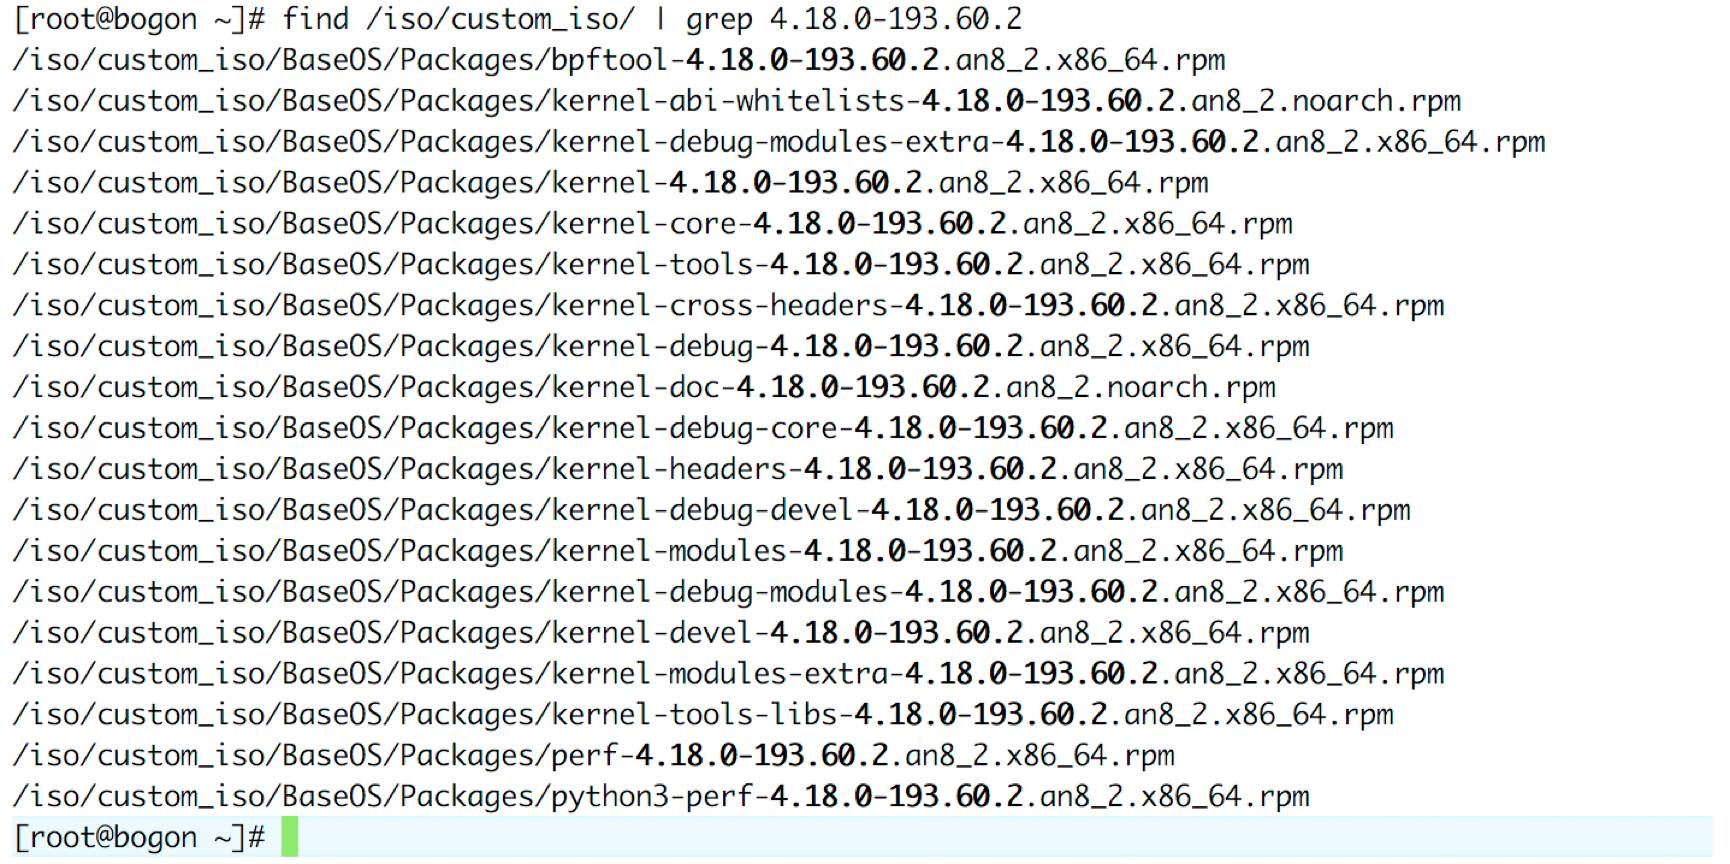Viewport: 1730px width, 864px height.
Task: Select the kernel-headers rpm output line
Action: [x=678, y=470]
